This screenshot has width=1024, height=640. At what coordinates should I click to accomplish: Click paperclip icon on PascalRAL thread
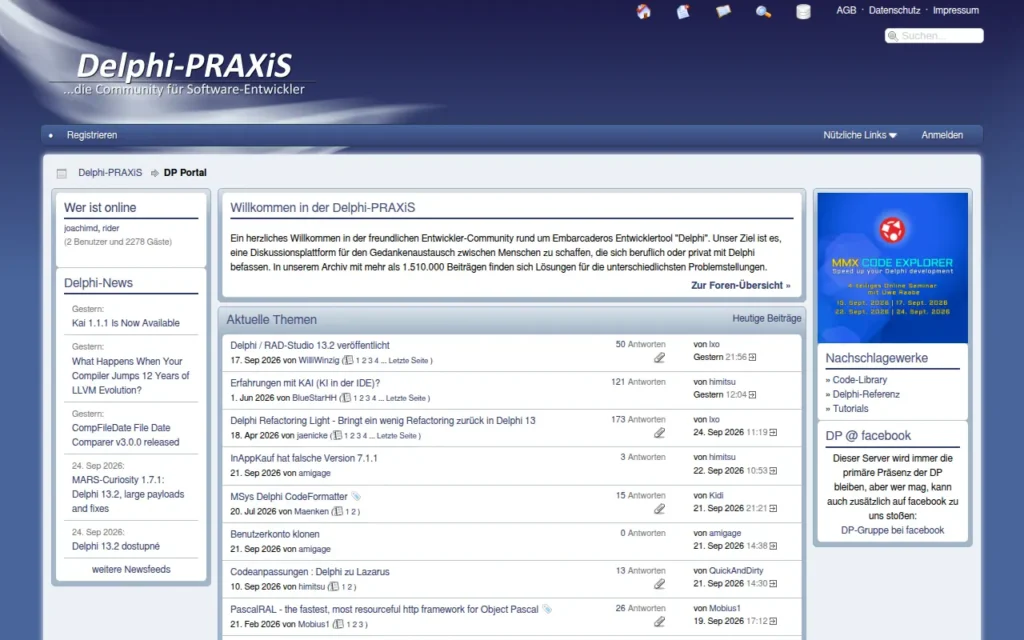(x=660, y=622)
